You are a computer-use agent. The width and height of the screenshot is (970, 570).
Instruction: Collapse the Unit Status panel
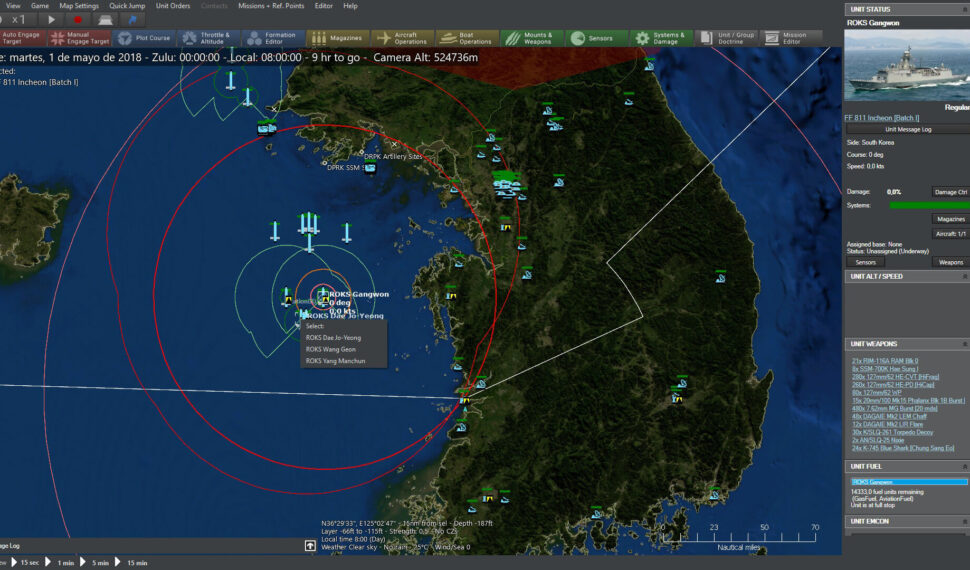coord(964,10)
